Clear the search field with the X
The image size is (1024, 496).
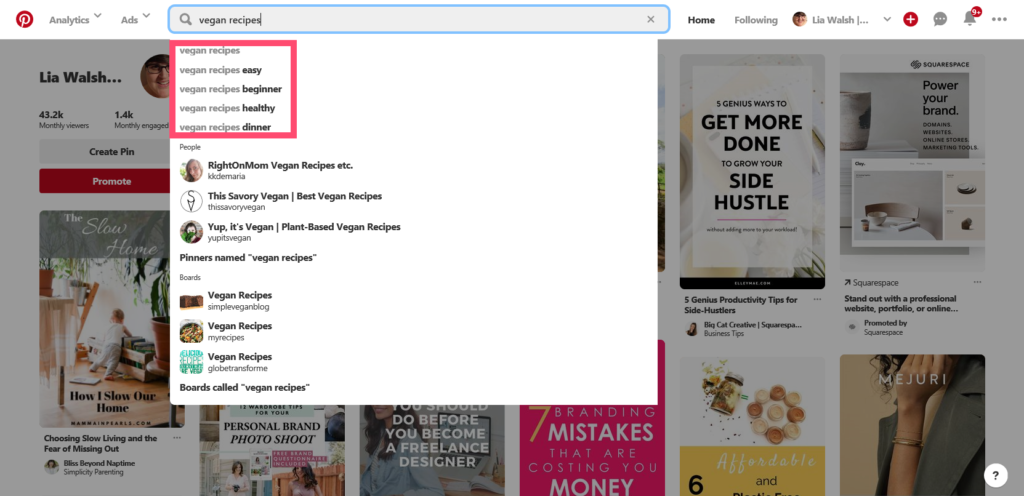[x=650, y=20]
